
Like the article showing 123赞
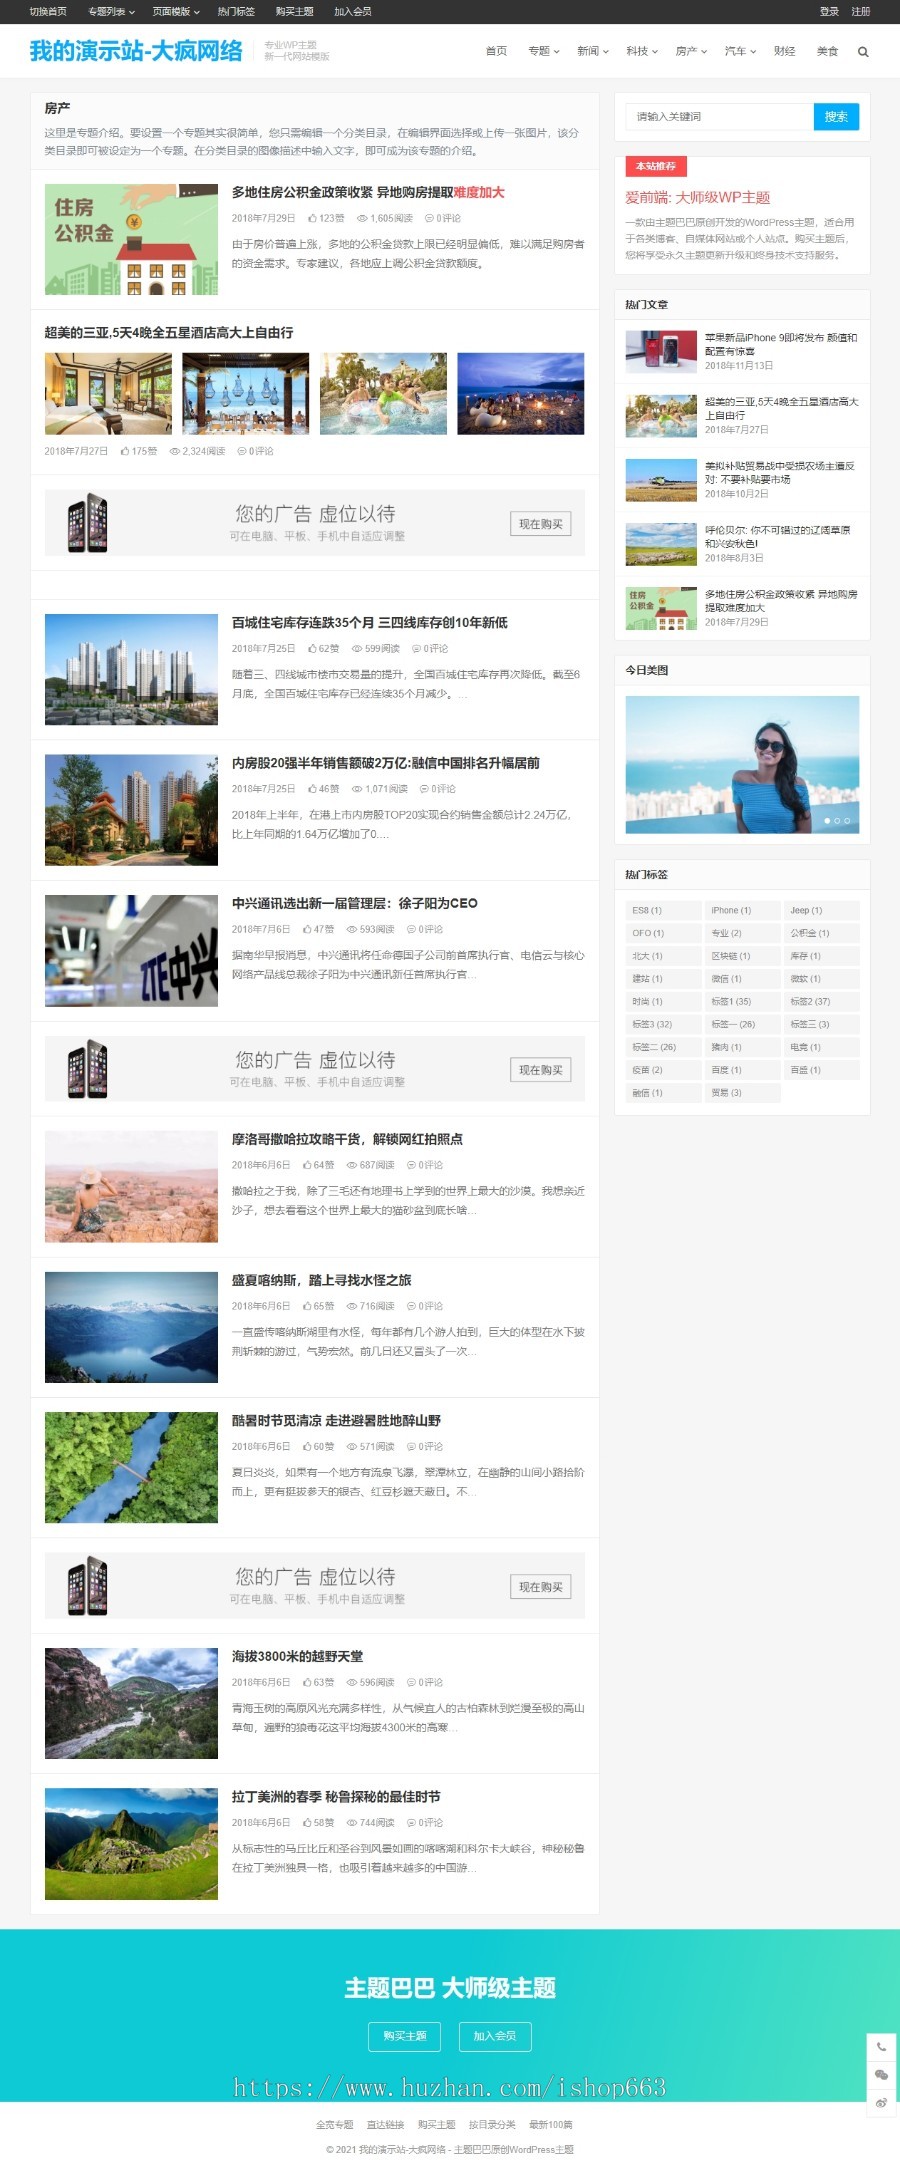[x=312, y=218]
